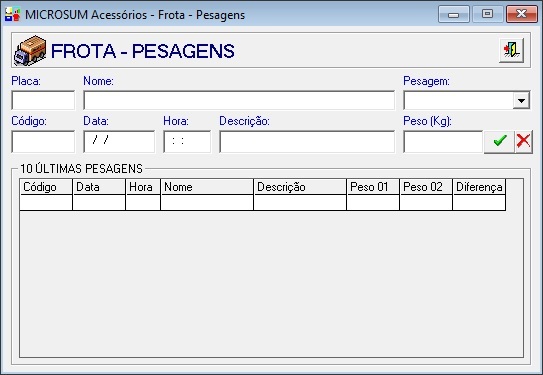Select the empty first row Código cell
The width and height of the screenshot is (543, 375).
click(46, 203)
